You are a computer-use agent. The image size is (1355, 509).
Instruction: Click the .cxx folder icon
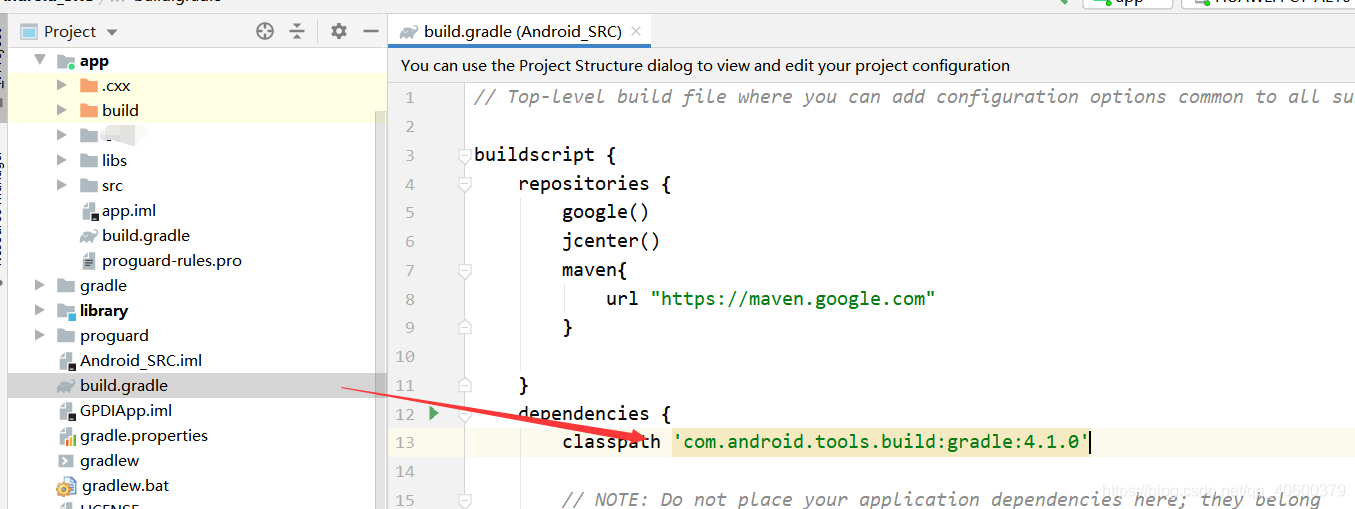pos(88,85)
